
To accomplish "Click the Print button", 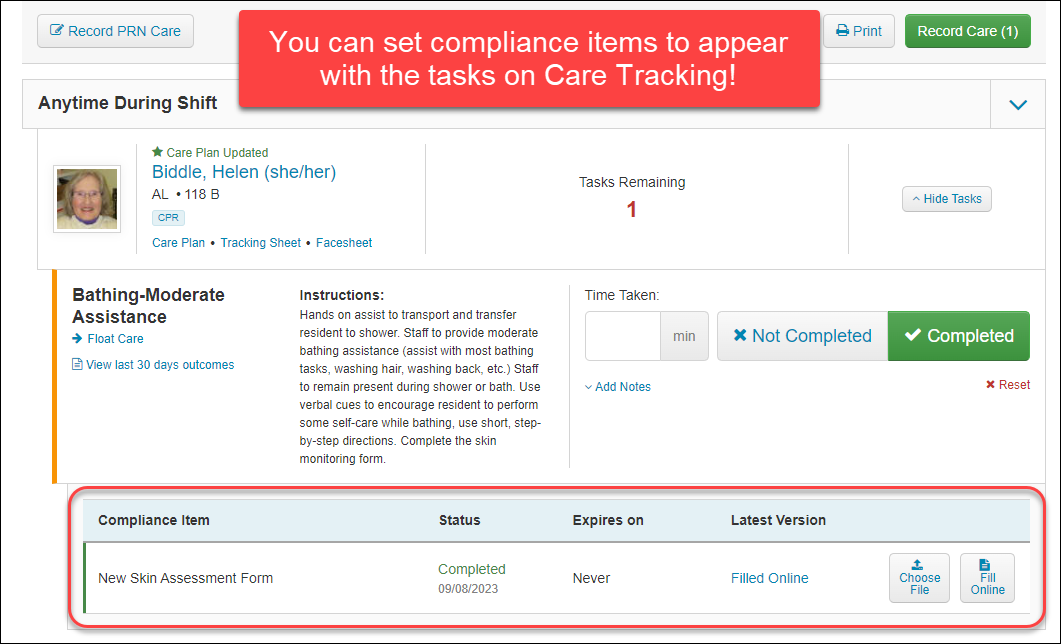I will [859, 31].
